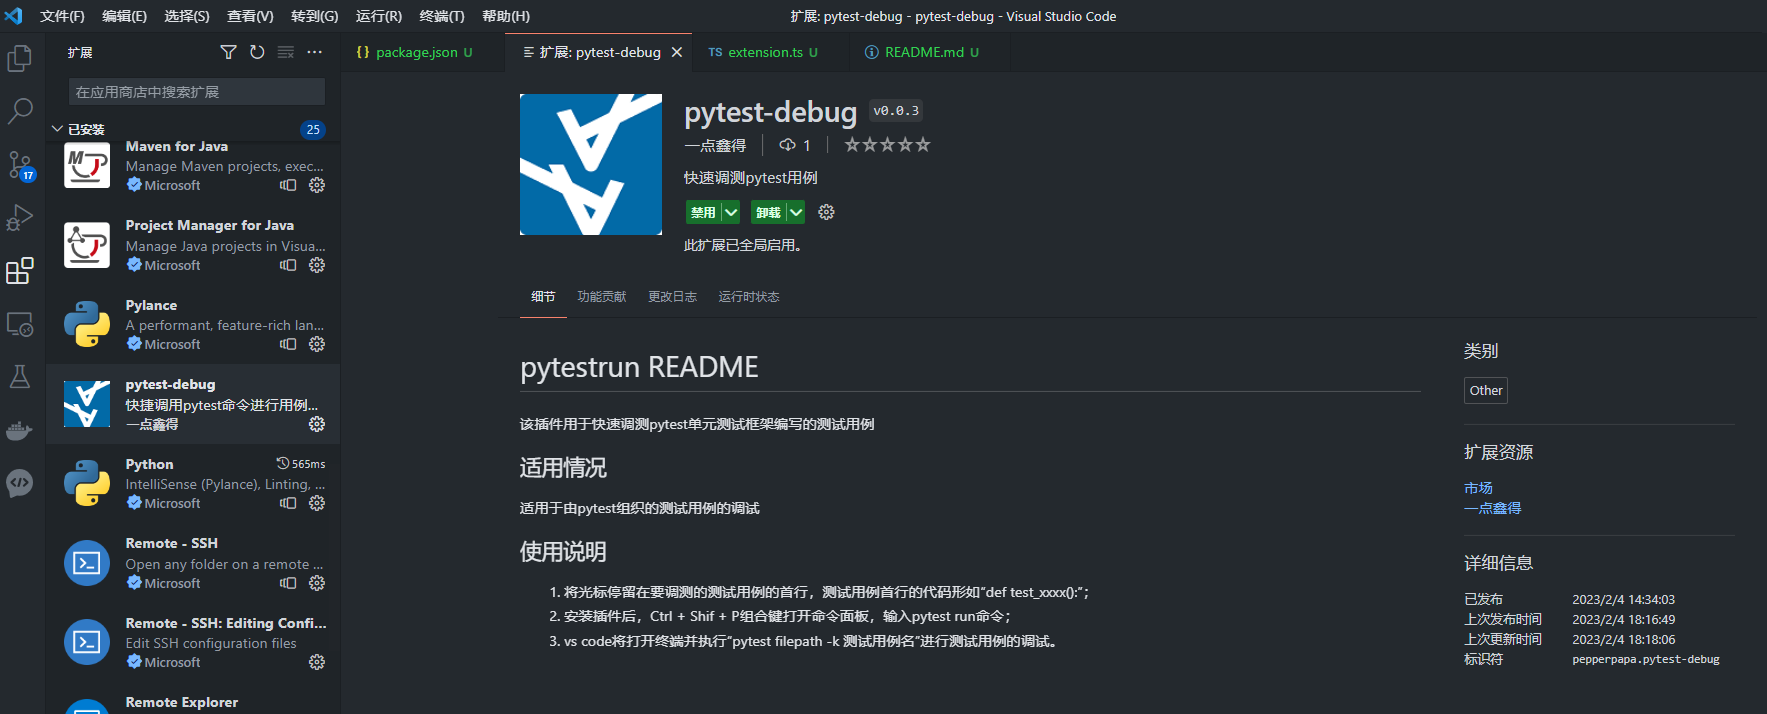Click the 禁用 (Disable) extension button
This screenshot has width=1767, height=714.
[x=703, y=212]
